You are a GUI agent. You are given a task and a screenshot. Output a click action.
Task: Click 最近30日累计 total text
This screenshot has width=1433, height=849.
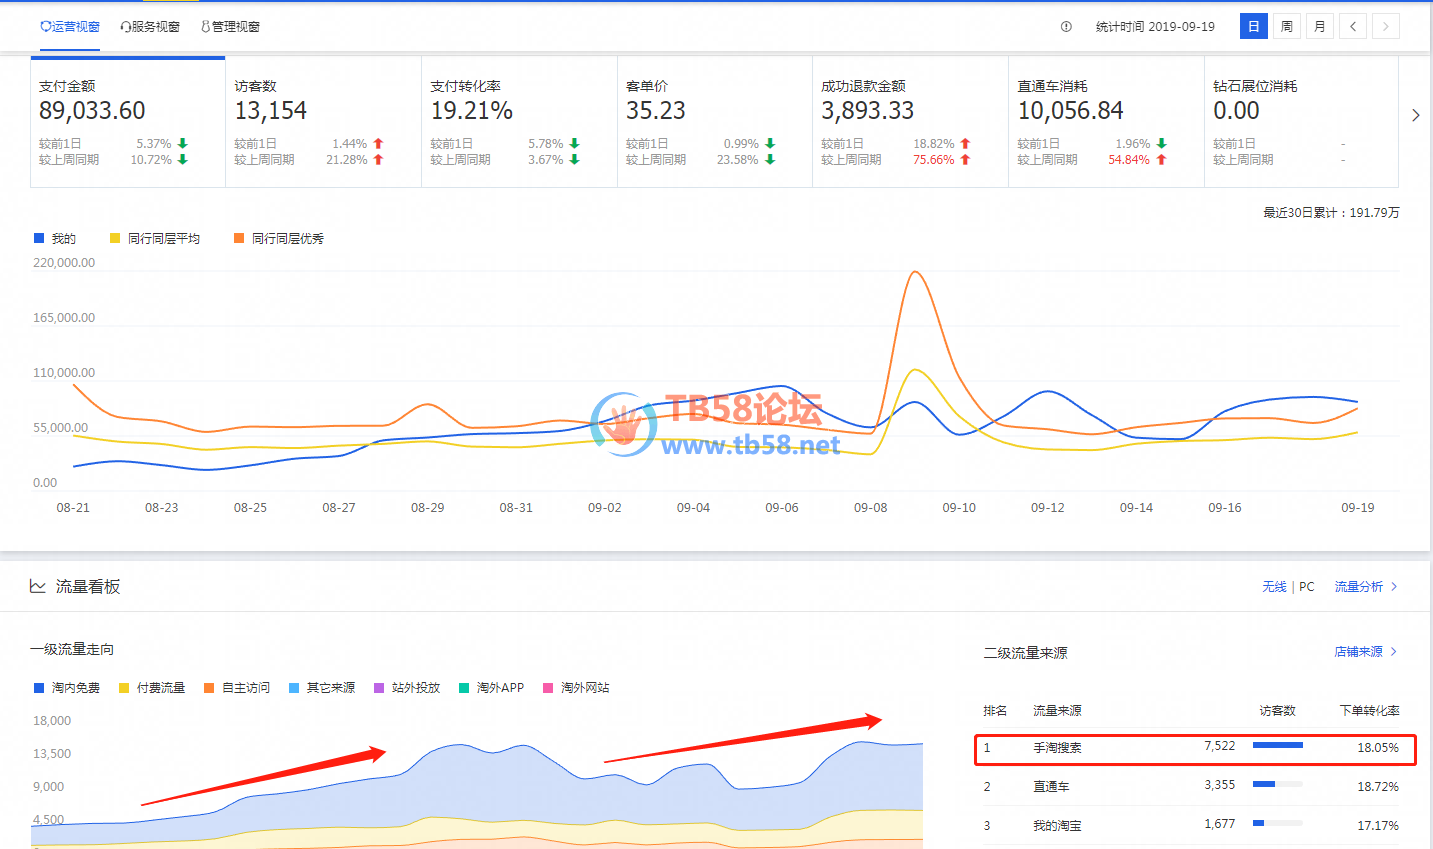tap(1331, 213)
